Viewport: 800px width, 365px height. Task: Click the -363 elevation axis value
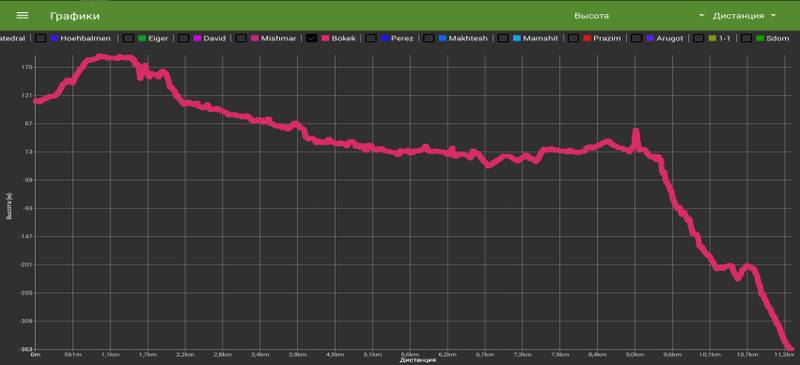pyautogui.click(x=26, y=349)
